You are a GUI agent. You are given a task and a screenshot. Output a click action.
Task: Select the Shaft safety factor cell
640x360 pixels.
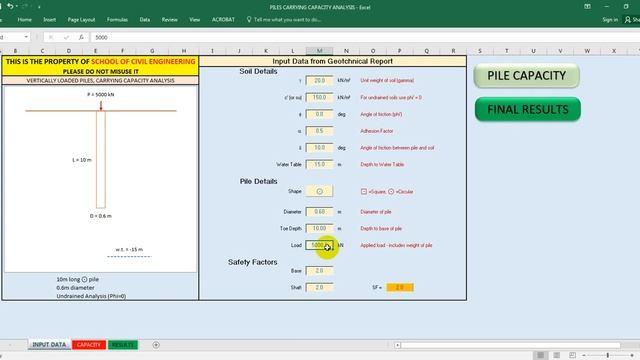319,287
